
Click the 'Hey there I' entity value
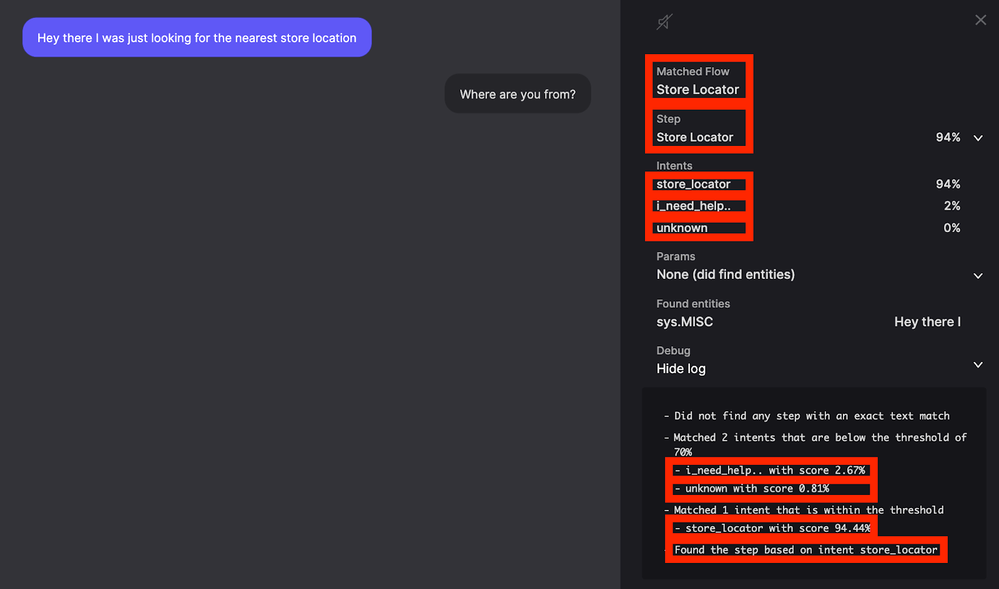(927, 322)
